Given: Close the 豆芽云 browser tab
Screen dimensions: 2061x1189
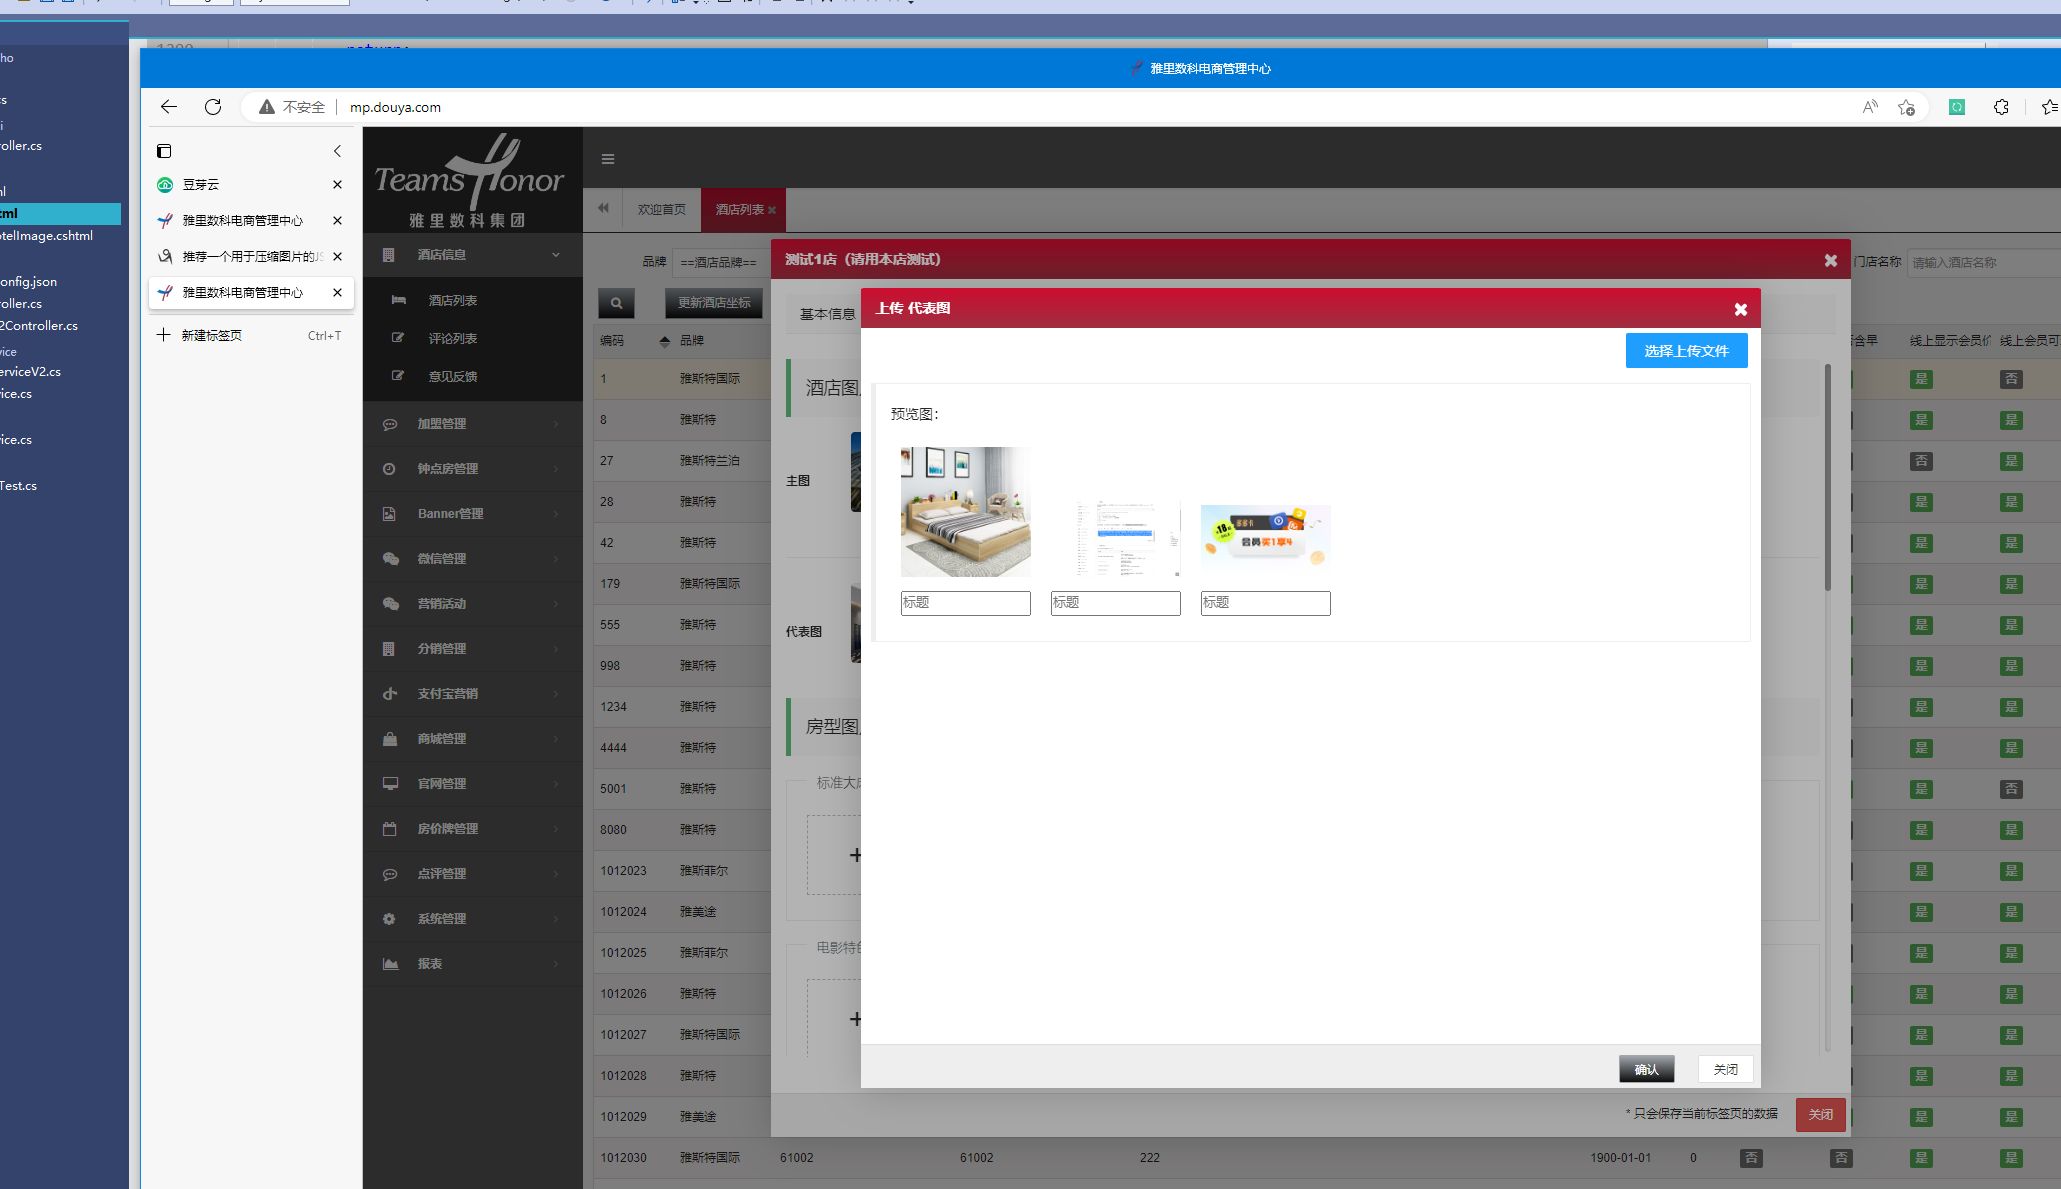Looking at the screenshot, I should point(337,185).
